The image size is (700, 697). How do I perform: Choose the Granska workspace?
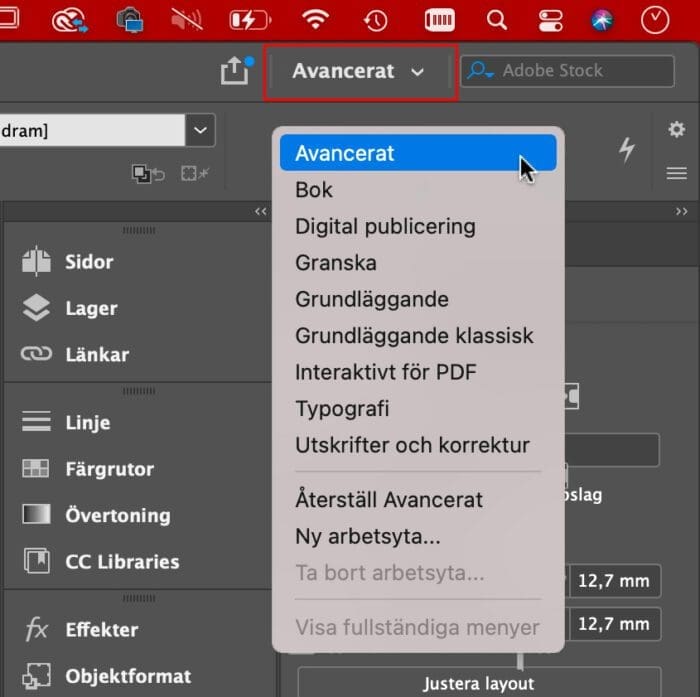click(x=418, y=263)
